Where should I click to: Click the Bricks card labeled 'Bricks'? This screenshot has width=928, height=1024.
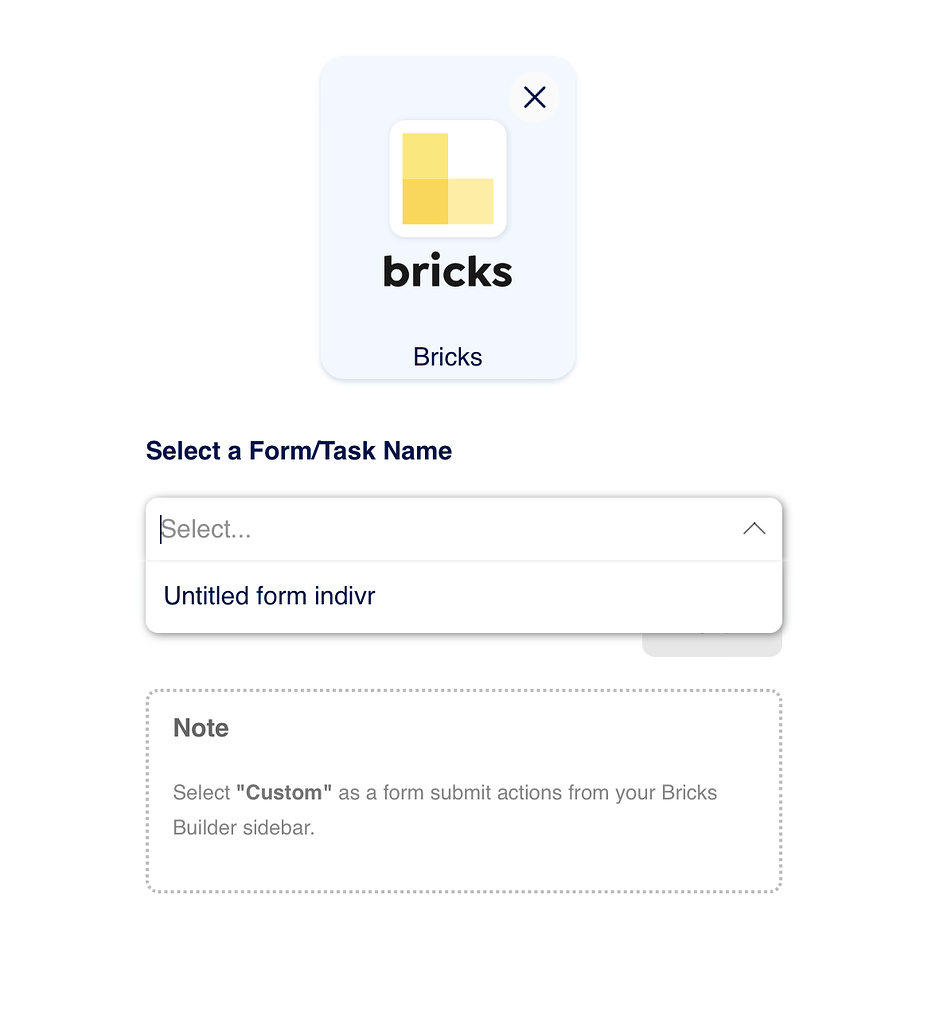[x=447, y=356]
